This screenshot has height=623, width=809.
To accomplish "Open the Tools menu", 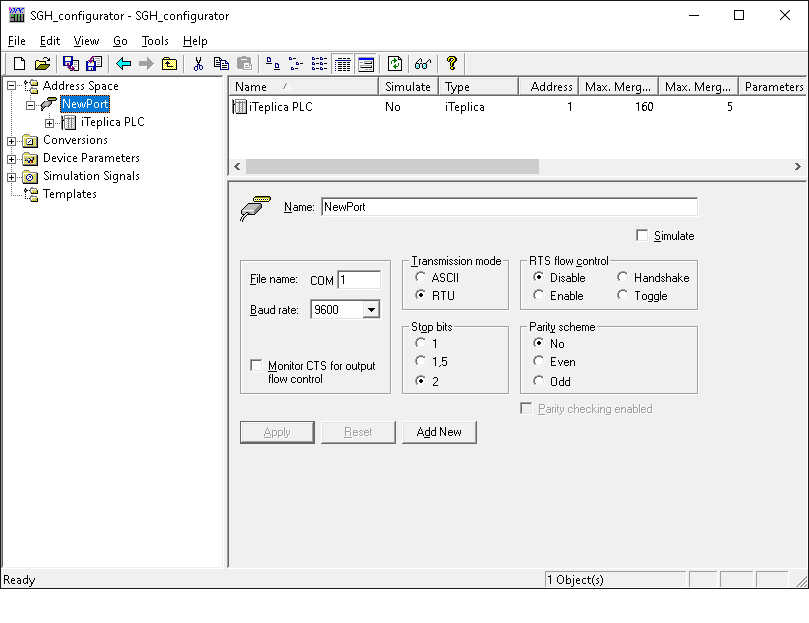I will (155, 41).
